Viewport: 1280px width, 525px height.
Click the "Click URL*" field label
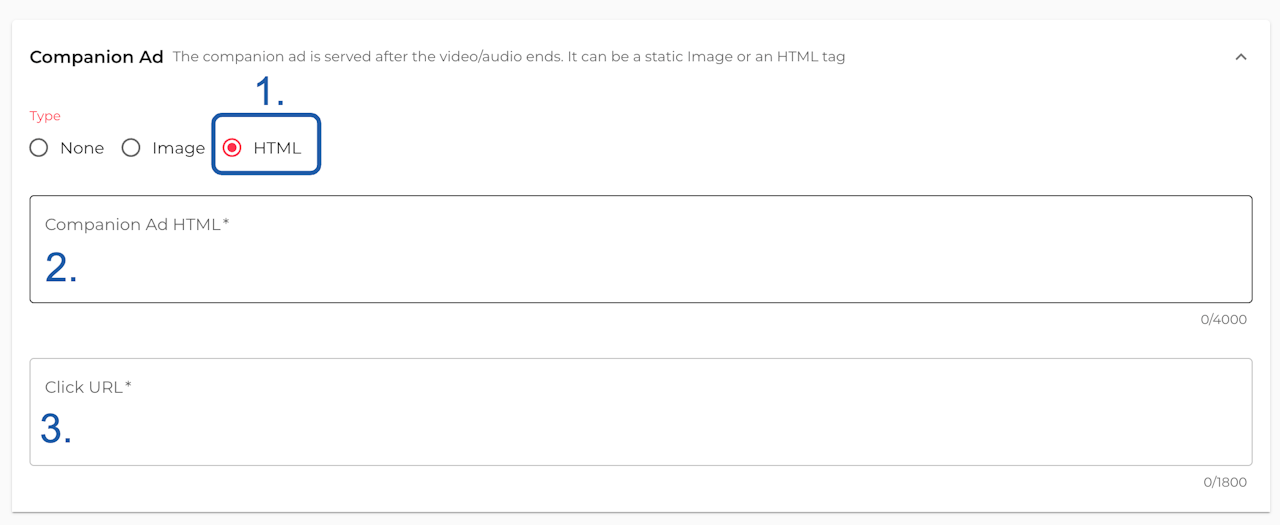pyautogui.click(x=88, y=387)
